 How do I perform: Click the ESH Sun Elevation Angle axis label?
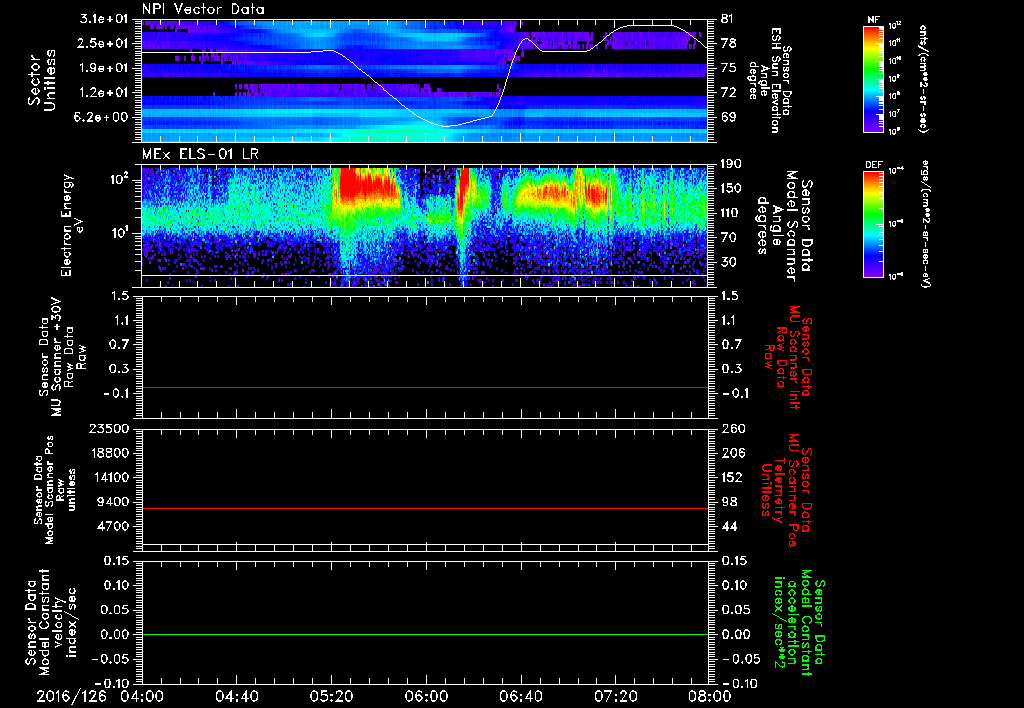tap(775, 80)
